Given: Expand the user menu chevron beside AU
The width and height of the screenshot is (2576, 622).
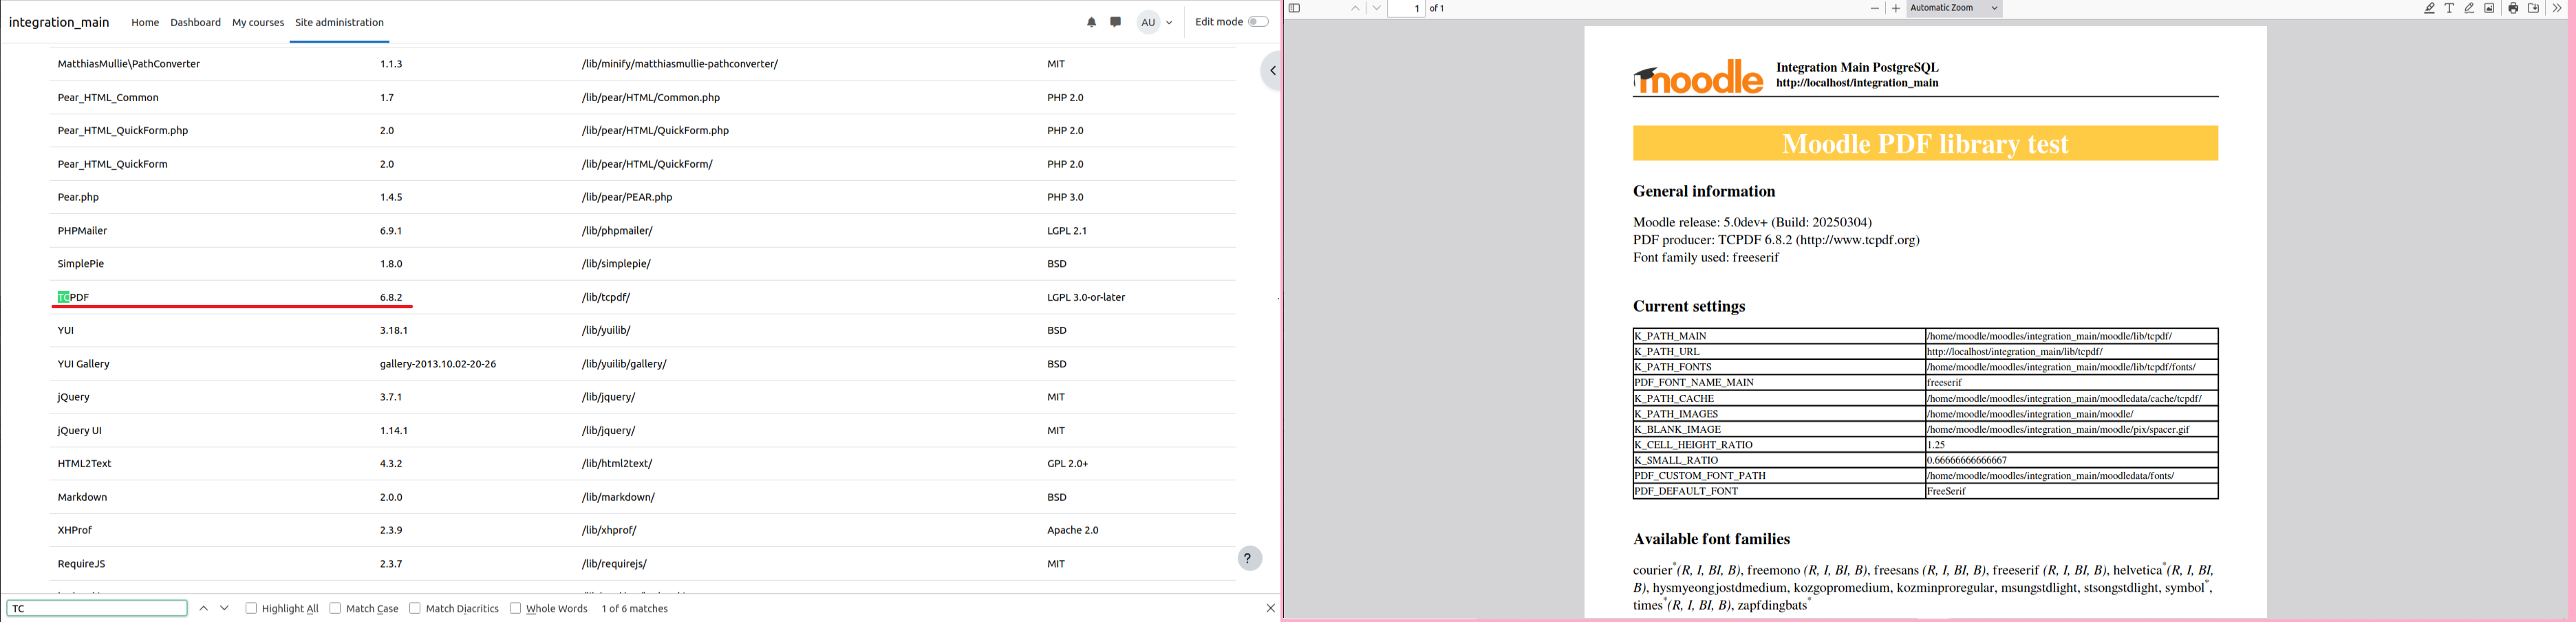Looking at the screenshot, I should 1169,22.
